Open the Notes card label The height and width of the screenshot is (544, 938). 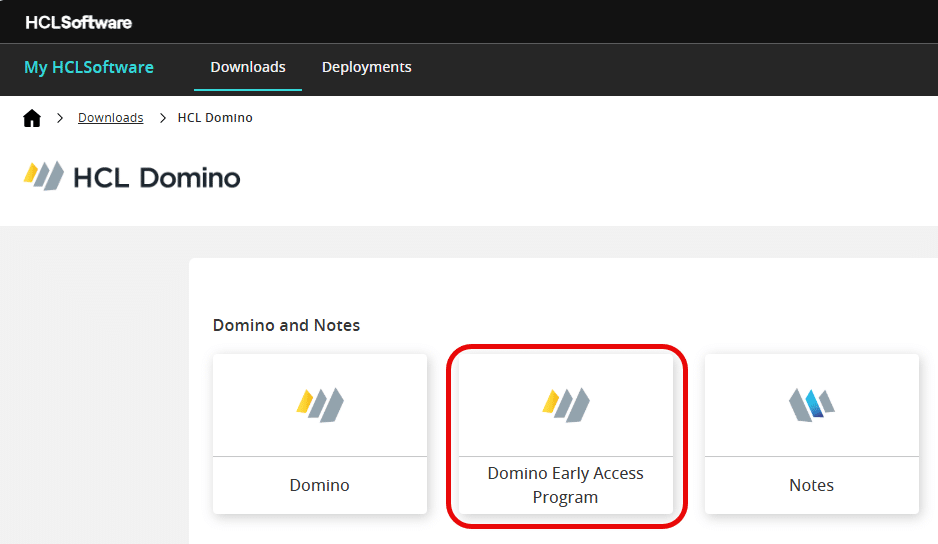click(811, 485)
